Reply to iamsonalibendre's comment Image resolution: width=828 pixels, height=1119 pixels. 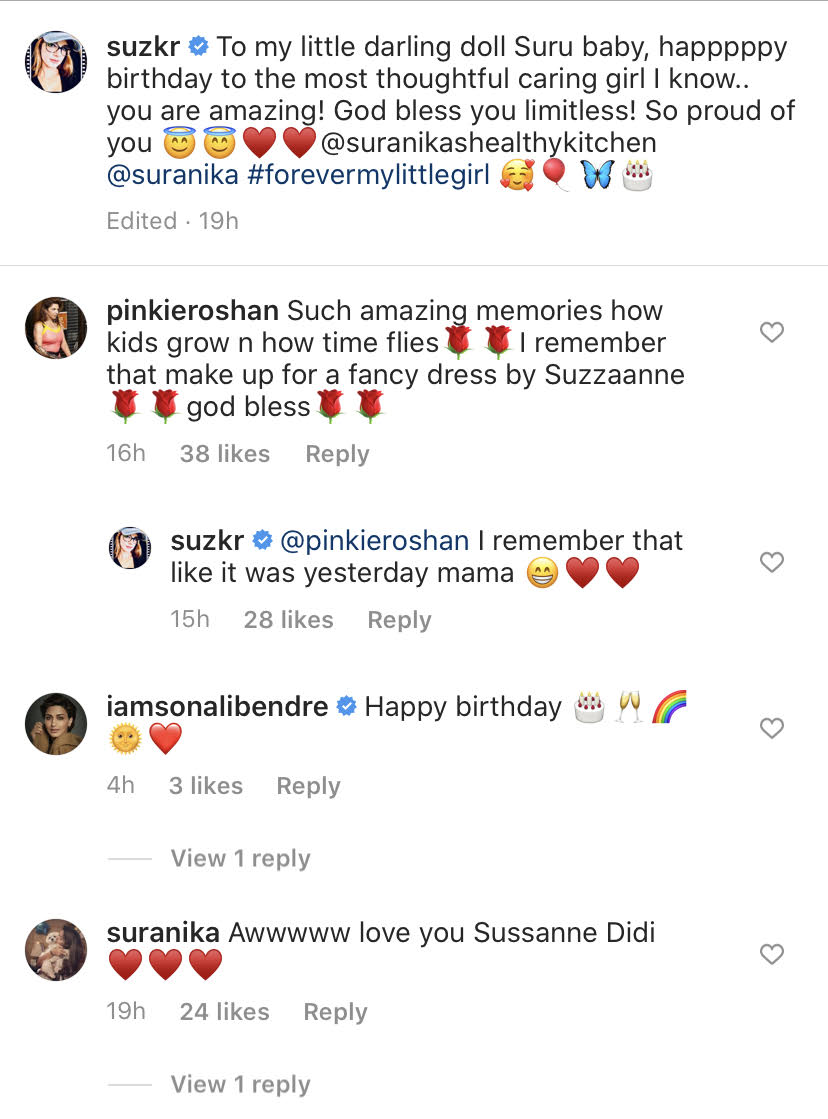pyautogui.click(x=308, y=785)
